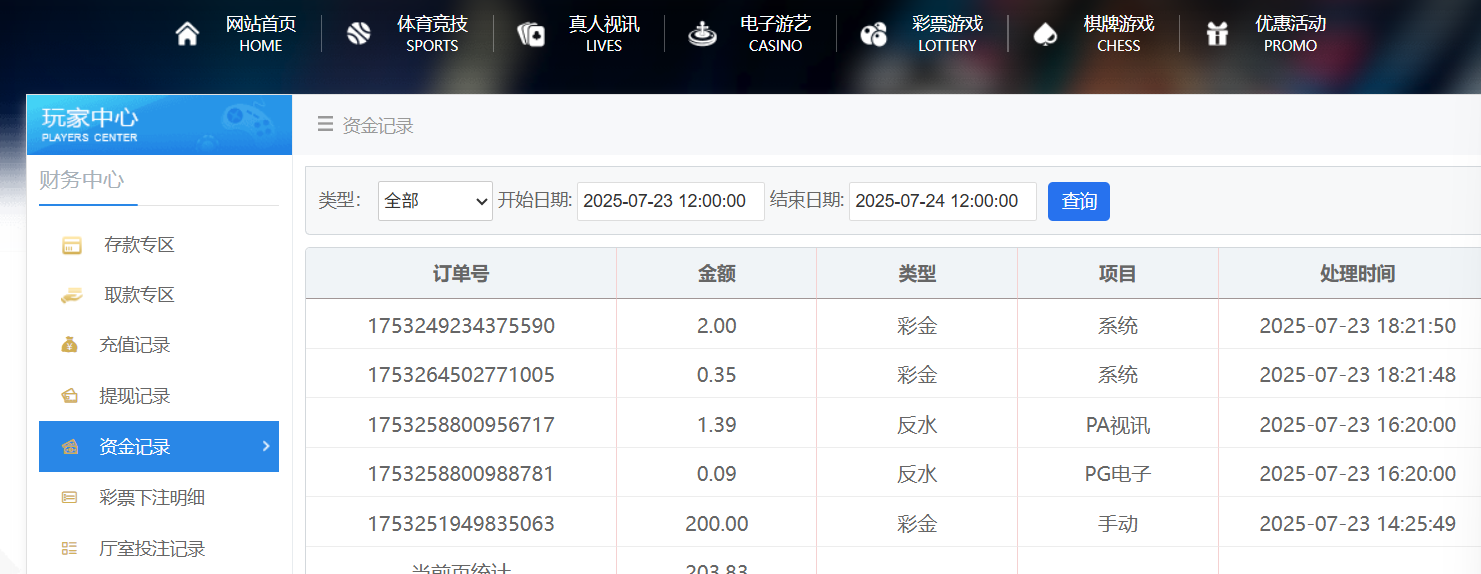Click the 开始日期 start date field
The width and height of the screenshot is (1481, 574).
click(670, 201)
